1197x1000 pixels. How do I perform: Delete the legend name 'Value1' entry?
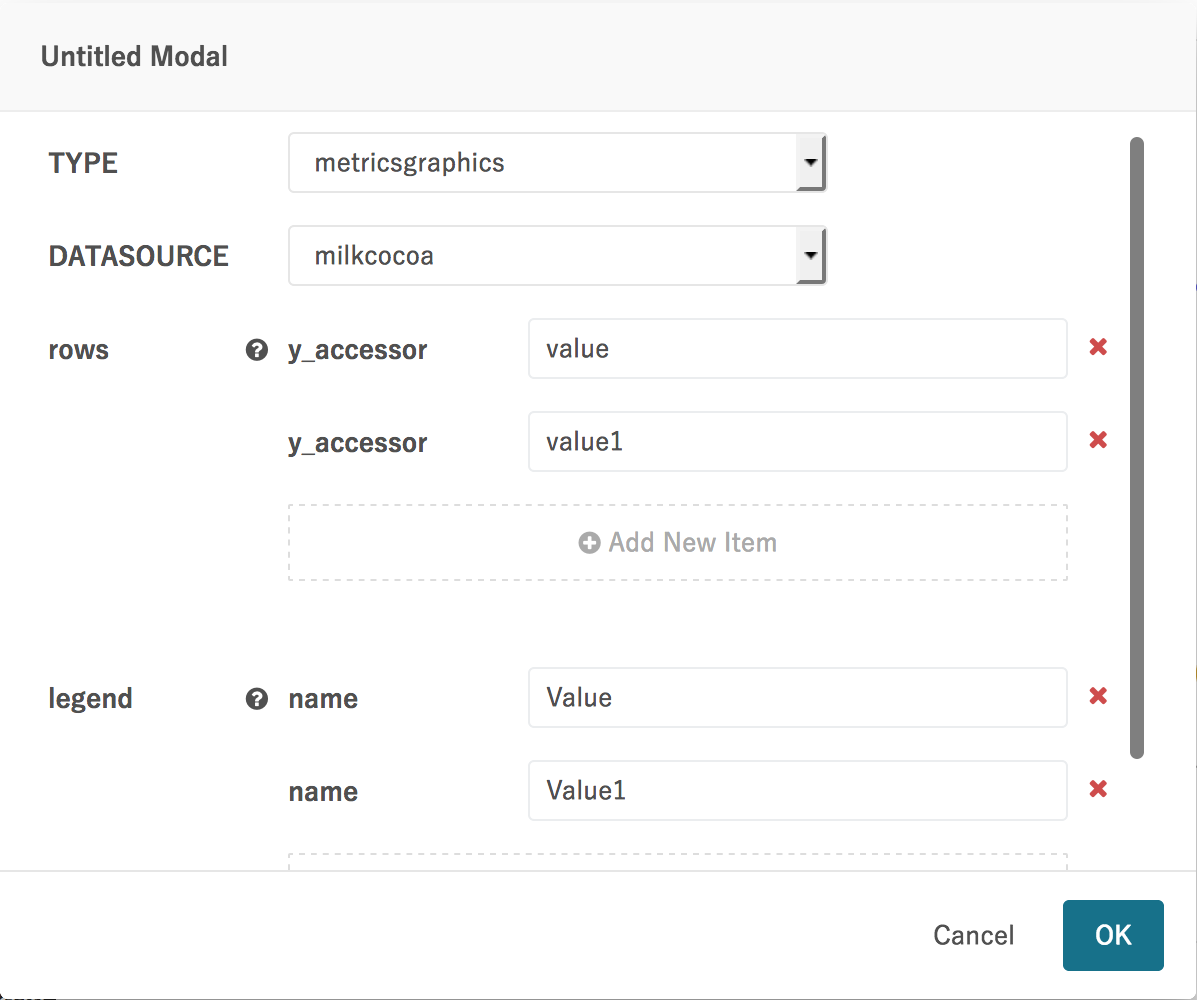point(1098,790)
